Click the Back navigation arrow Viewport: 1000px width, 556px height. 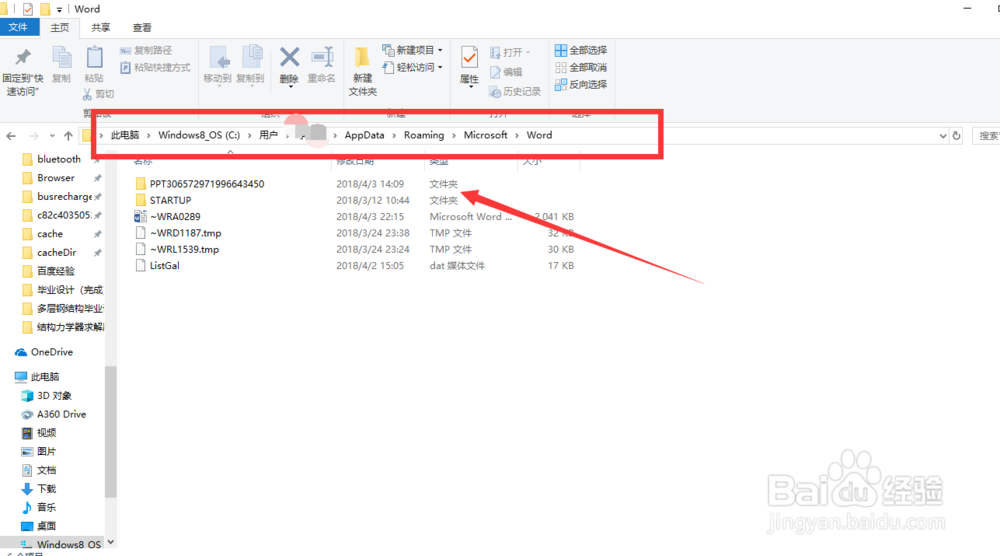click(11, 136)
